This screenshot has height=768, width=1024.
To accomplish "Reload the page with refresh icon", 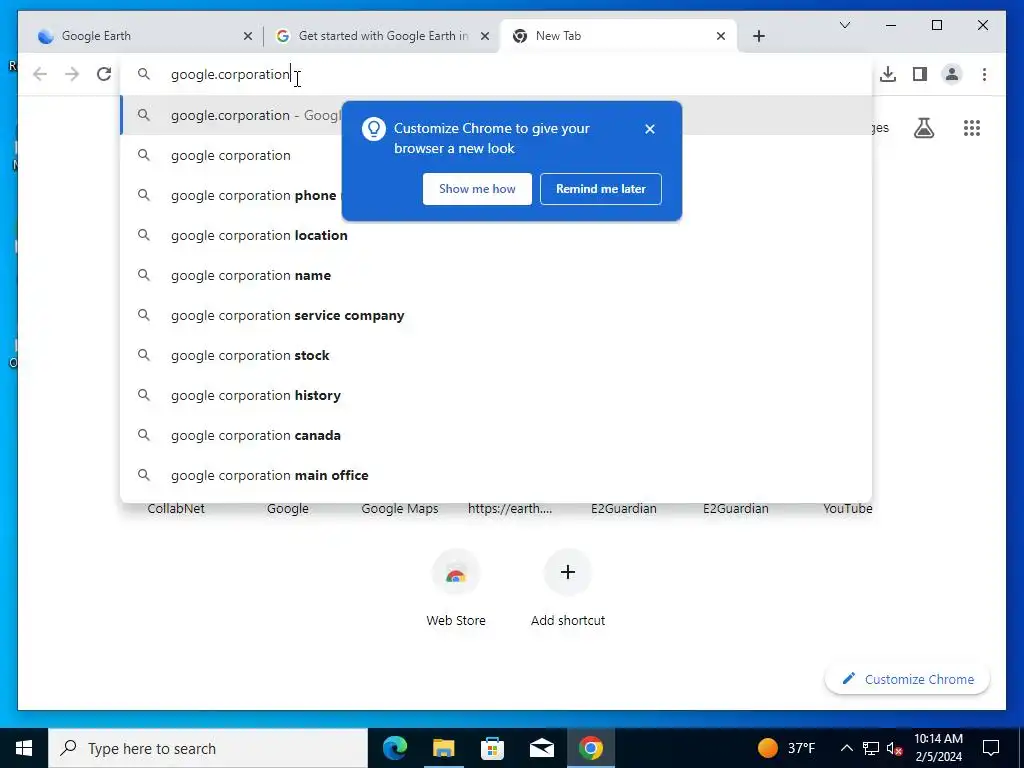I will 104,74.
